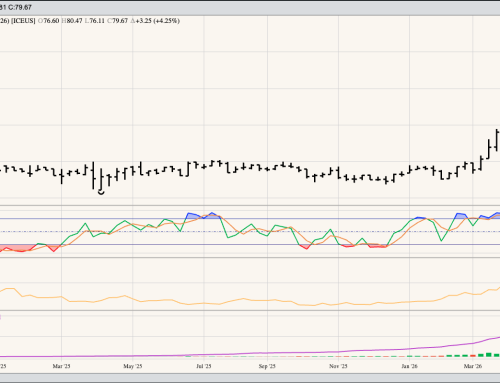Screen dimensions: 500x383
Task: Click the Δ+3.25 (+4.25%) change value
Action: point(155,21)
